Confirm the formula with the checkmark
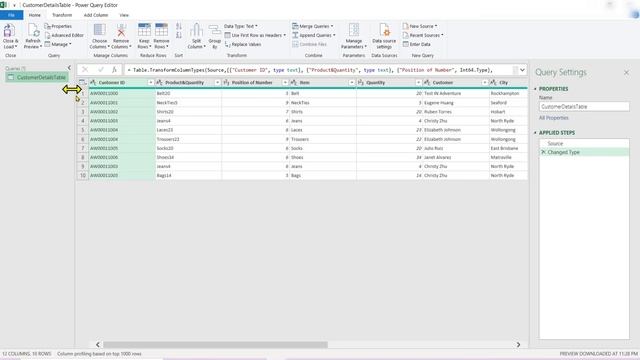The image size is (640, 360). click(100, 70)
